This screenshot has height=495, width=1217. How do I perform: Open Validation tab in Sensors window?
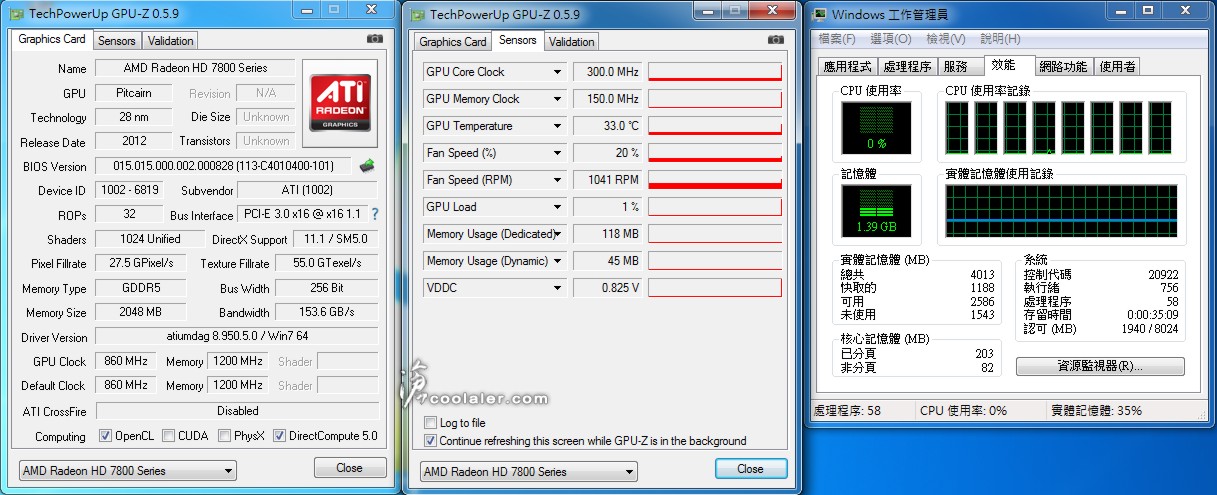coord(572,42)
